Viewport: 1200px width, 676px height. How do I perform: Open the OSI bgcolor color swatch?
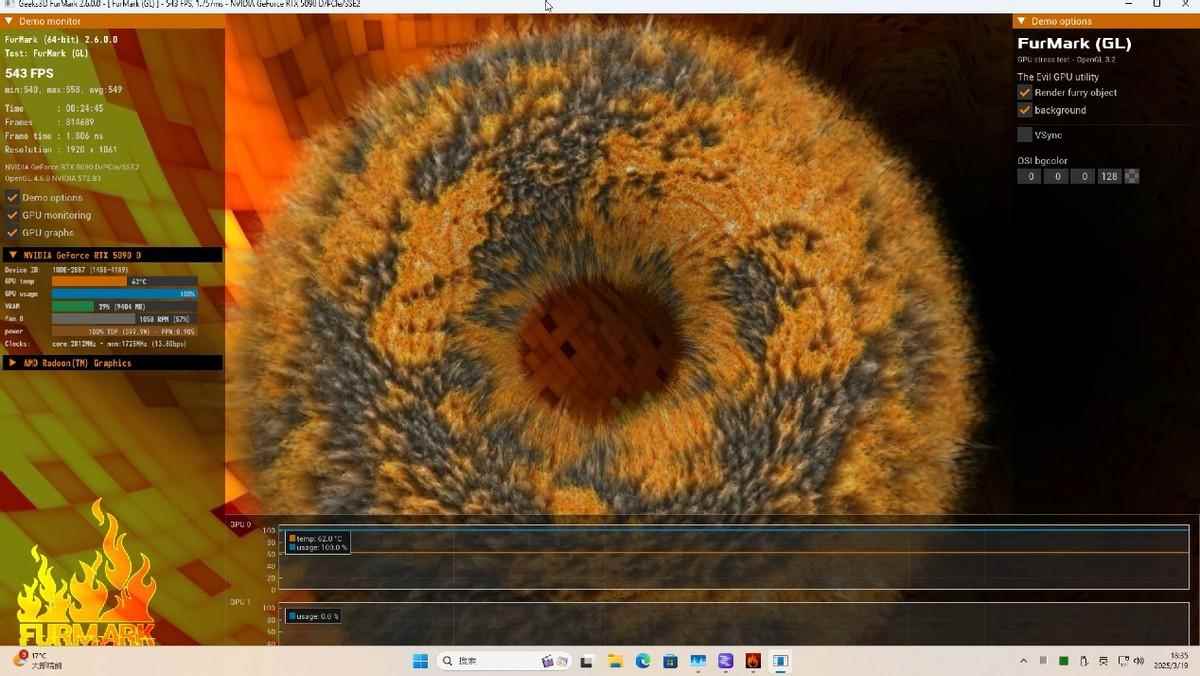(1132, 177)
